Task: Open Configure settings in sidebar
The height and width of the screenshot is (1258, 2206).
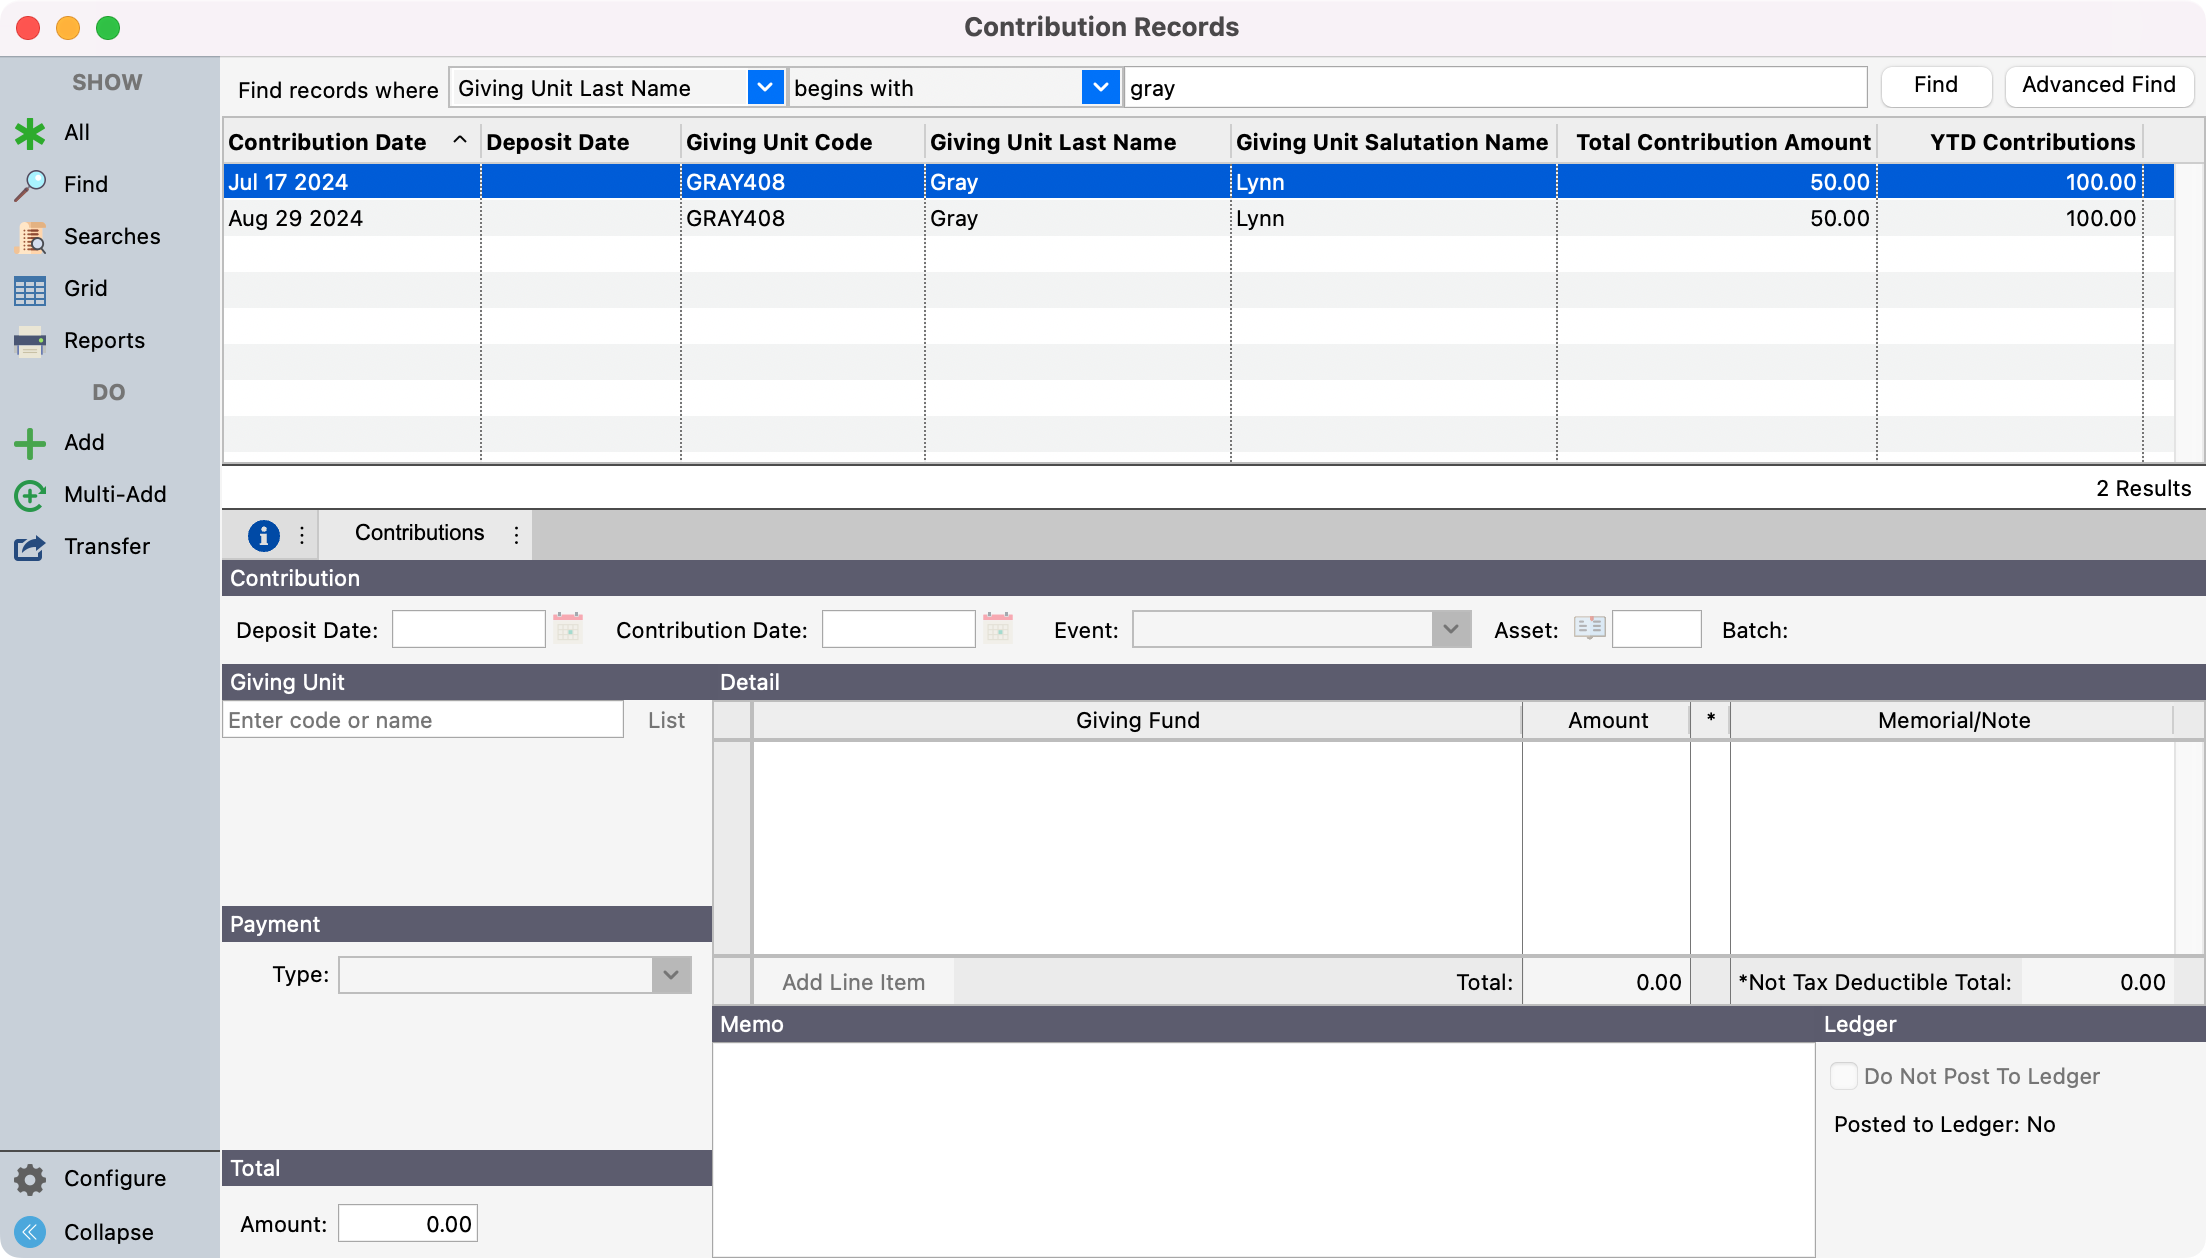Action: point(30,1179)
